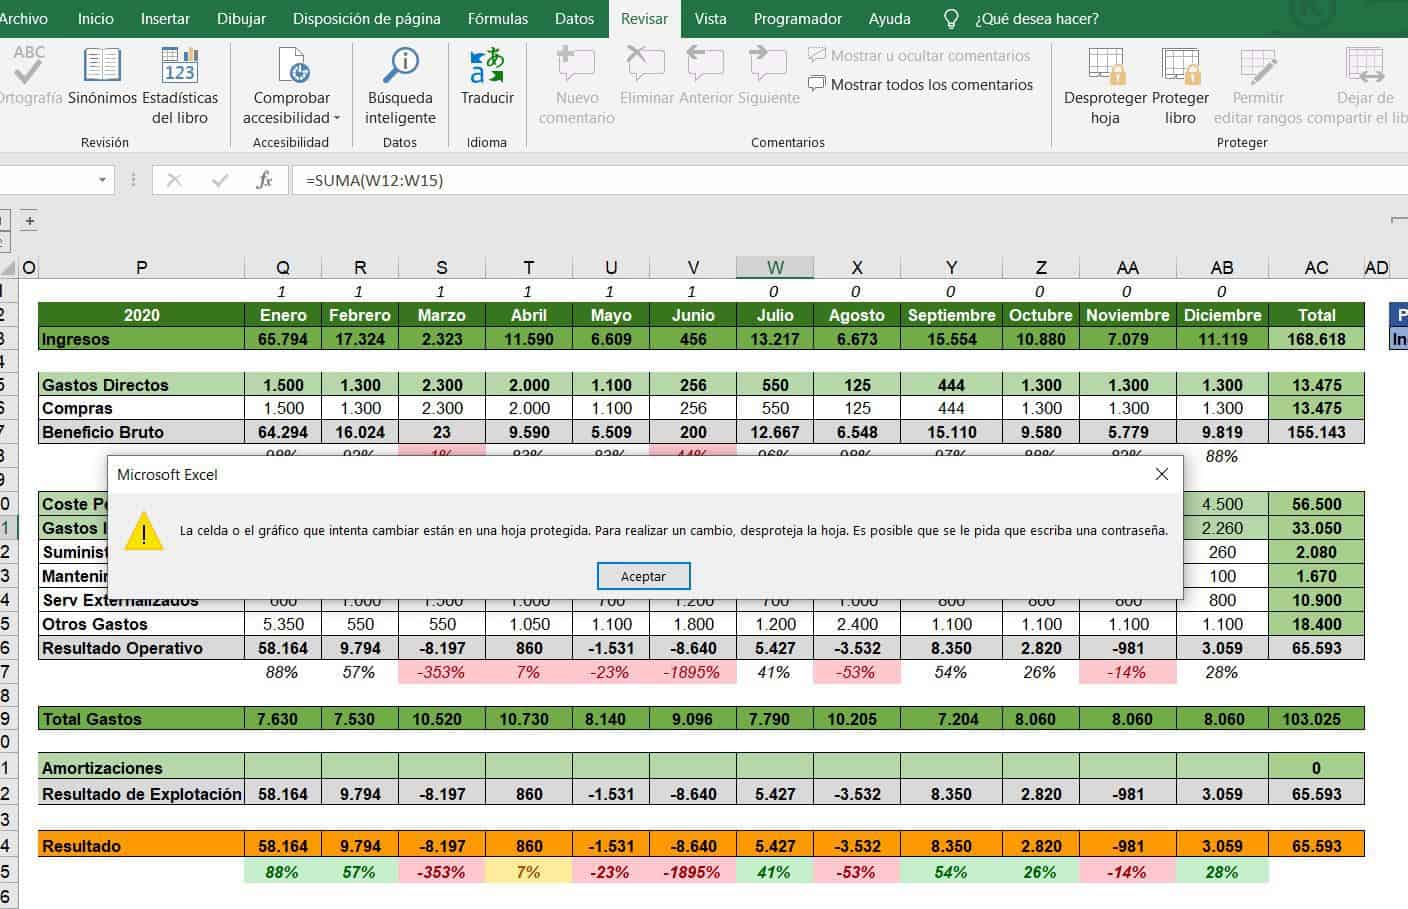Close the Microsoft Excel dialog
1408x909 pixels.
1161,474
